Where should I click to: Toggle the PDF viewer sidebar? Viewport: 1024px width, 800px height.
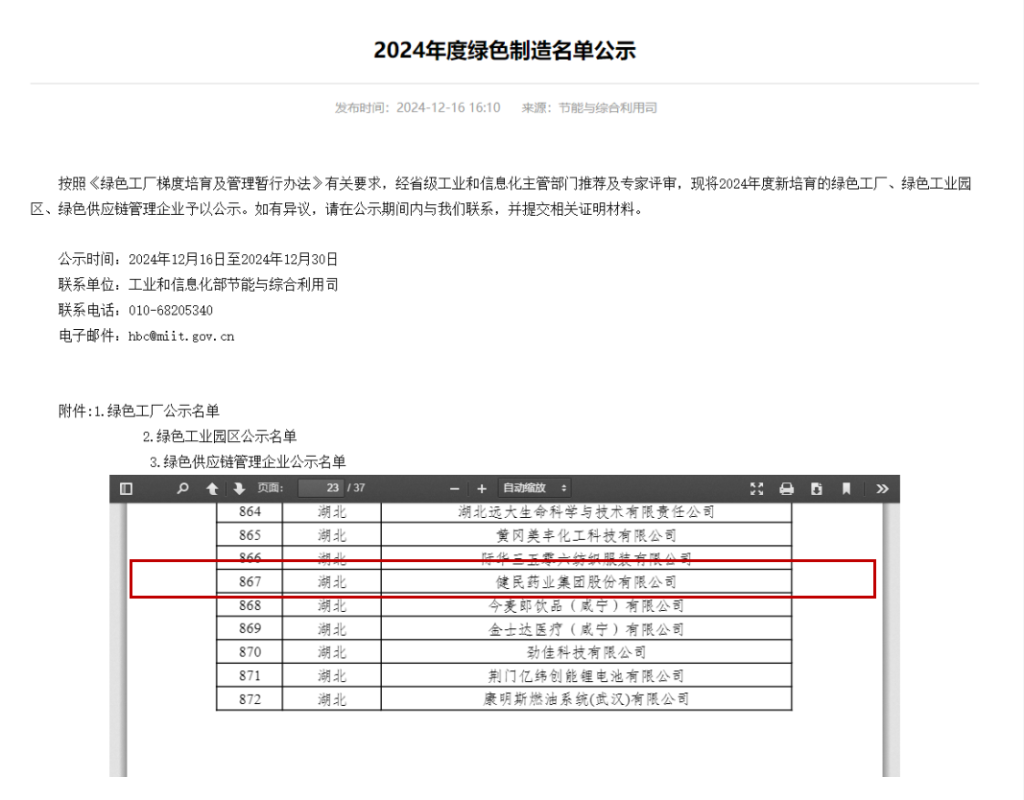coord(127,488)
